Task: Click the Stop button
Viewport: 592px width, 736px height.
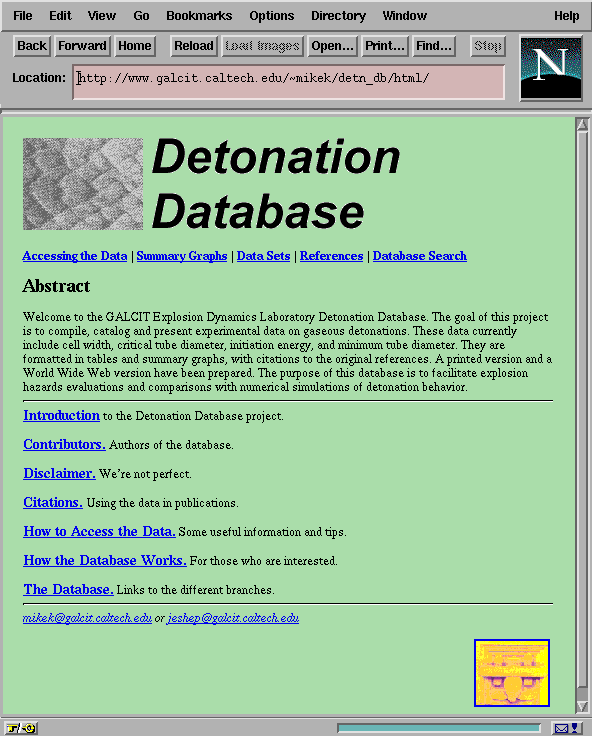Action: (x=488, y=46)
